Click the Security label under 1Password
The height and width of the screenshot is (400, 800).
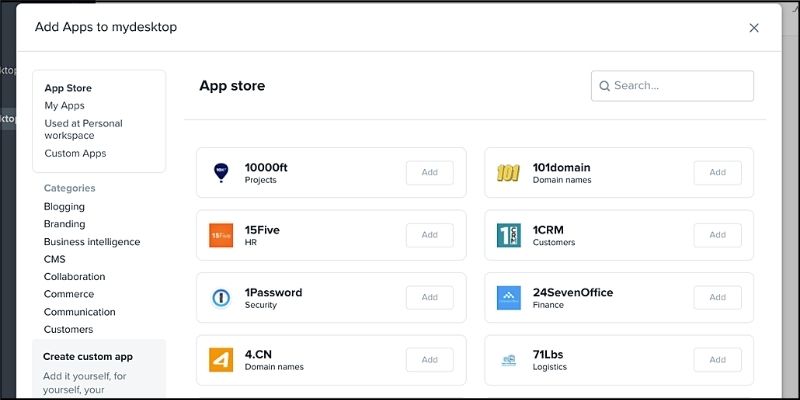[261, 305]
